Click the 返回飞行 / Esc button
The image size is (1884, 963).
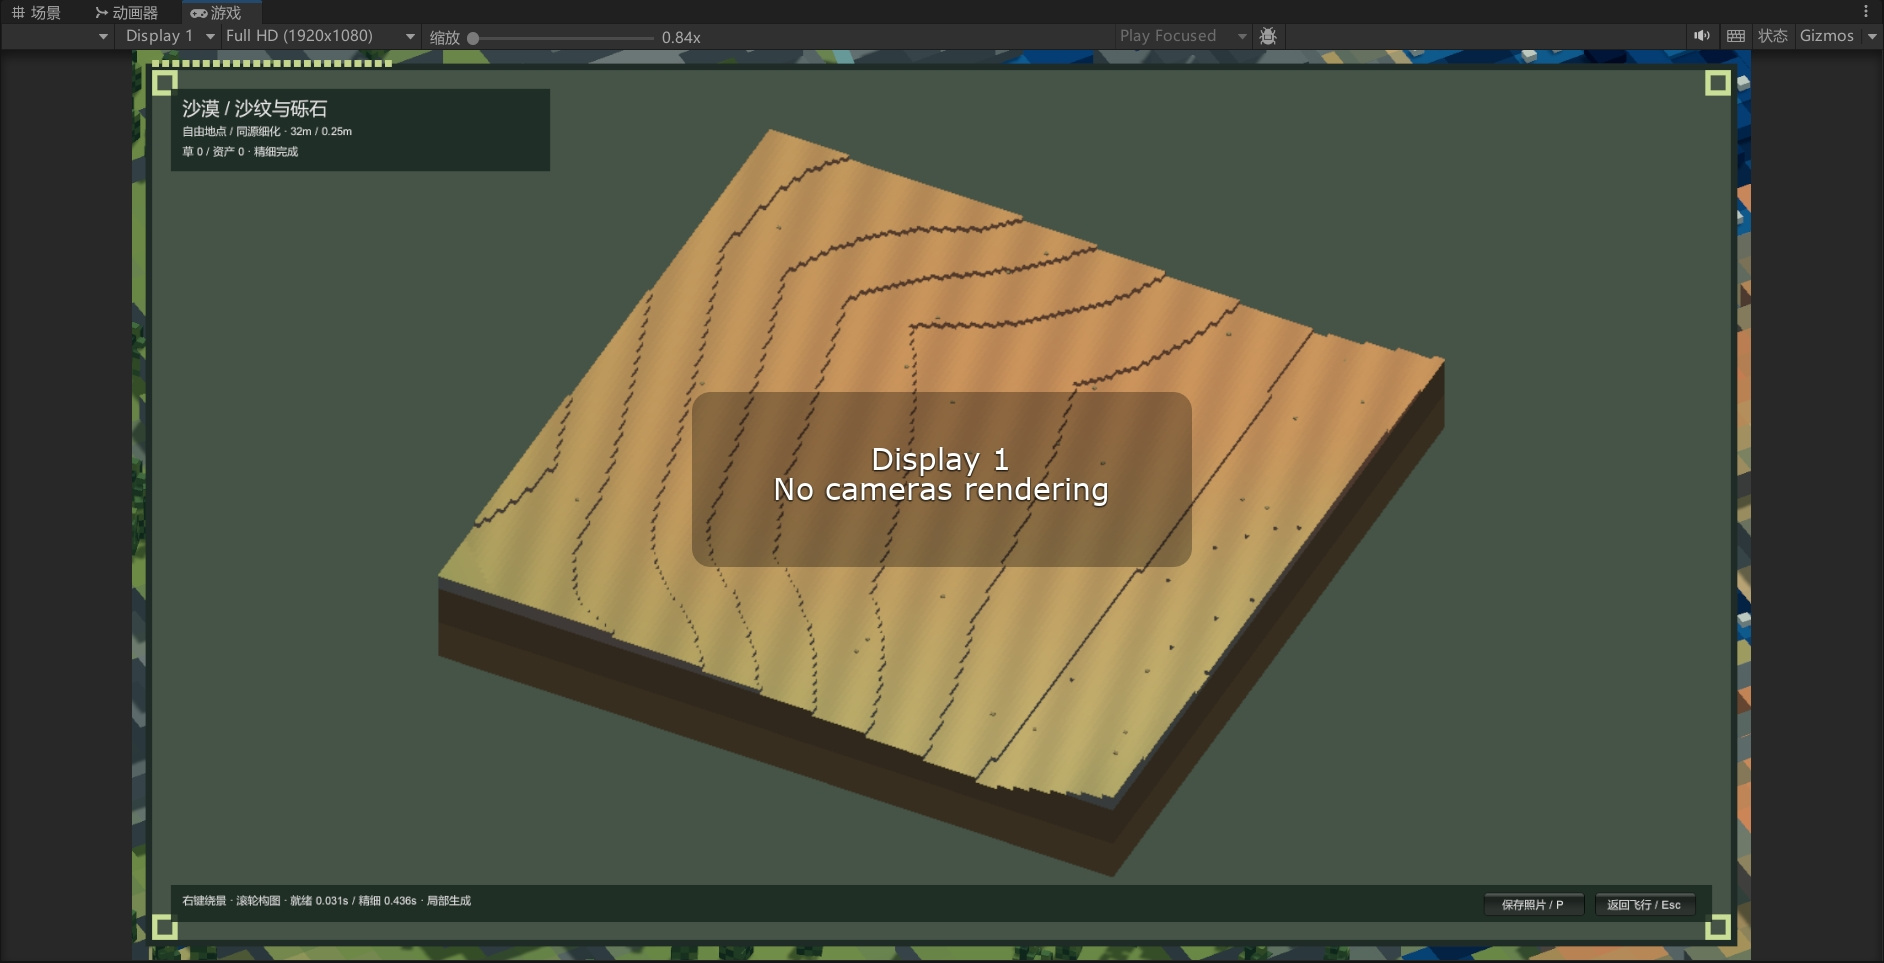pyautogui.click(x=1644, y=904)
